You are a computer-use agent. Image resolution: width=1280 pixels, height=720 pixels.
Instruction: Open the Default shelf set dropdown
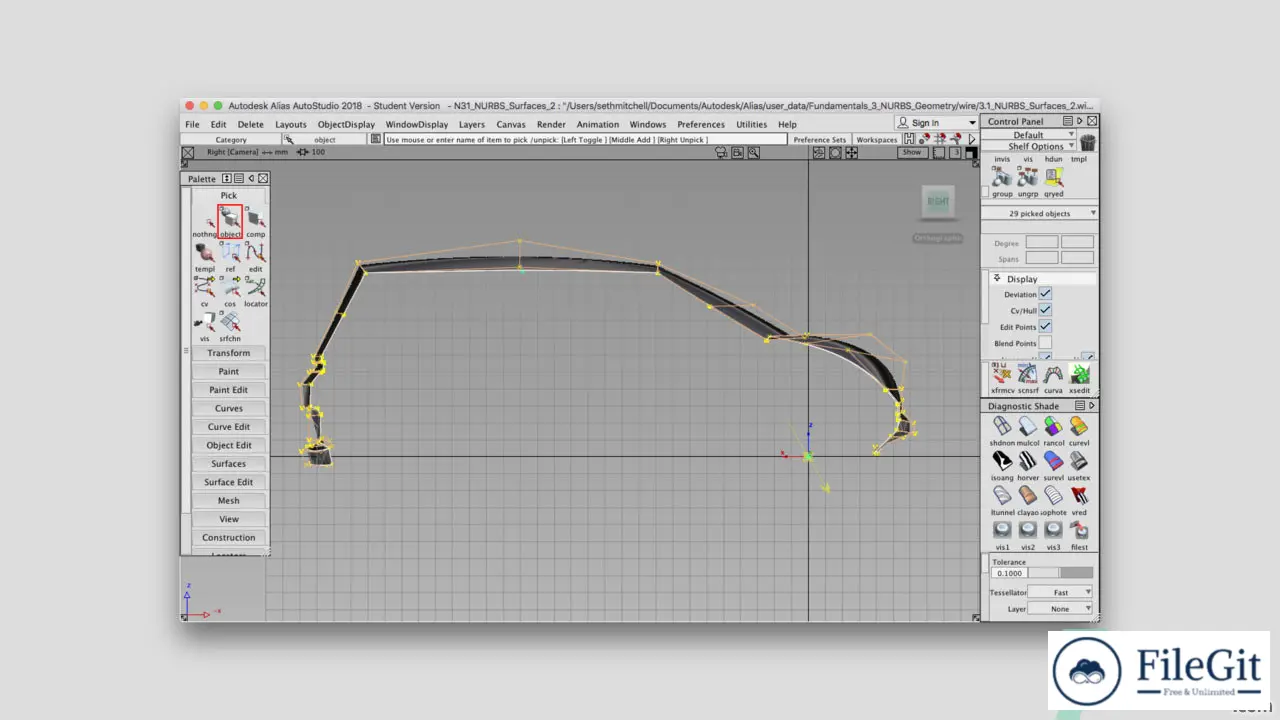(1029, 135)
